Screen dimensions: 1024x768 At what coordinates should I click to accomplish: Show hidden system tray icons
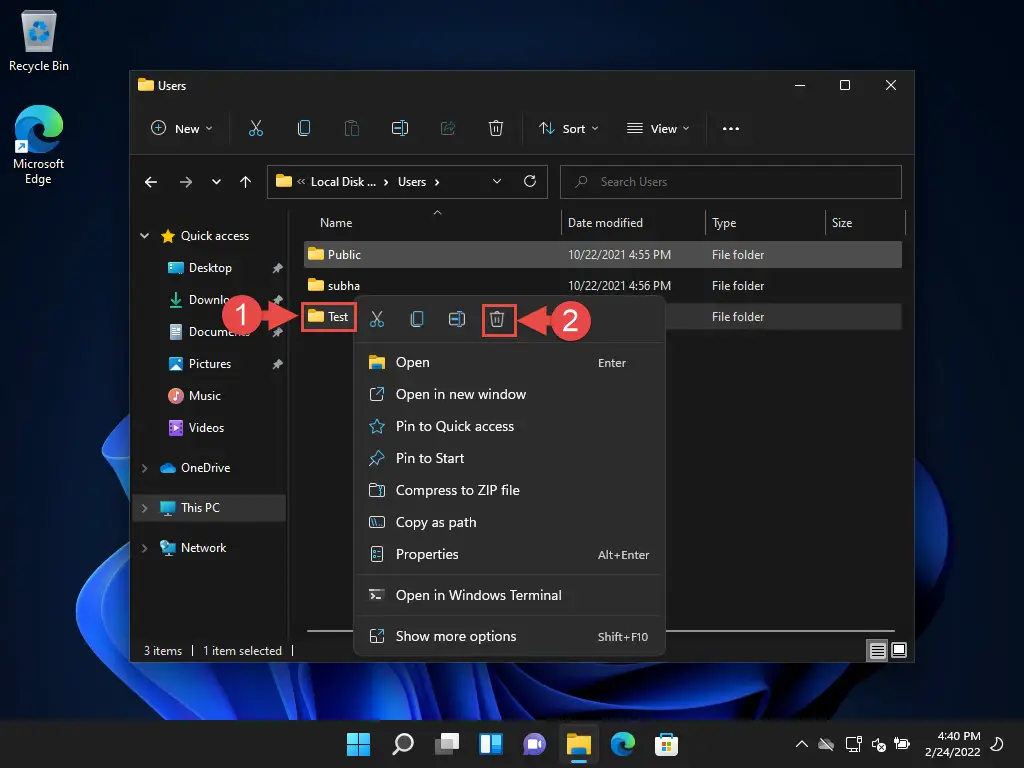(802, 744)
